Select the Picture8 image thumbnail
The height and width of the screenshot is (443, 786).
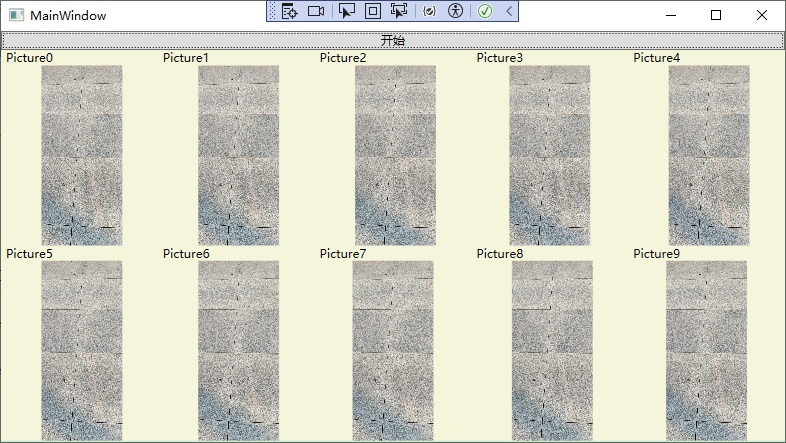pos(552,351)
